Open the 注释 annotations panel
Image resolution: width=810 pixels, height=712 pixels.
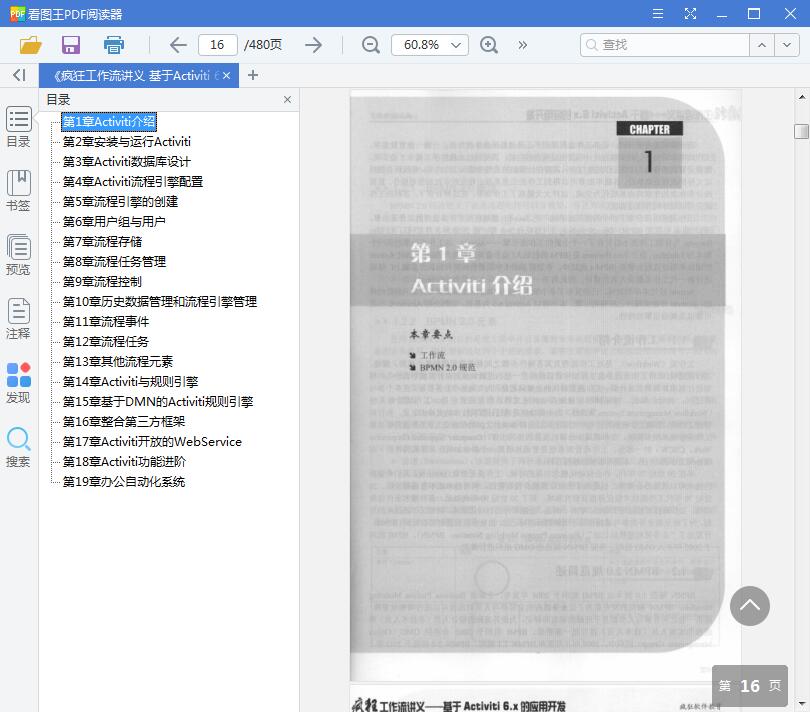(x=19, y=319)
